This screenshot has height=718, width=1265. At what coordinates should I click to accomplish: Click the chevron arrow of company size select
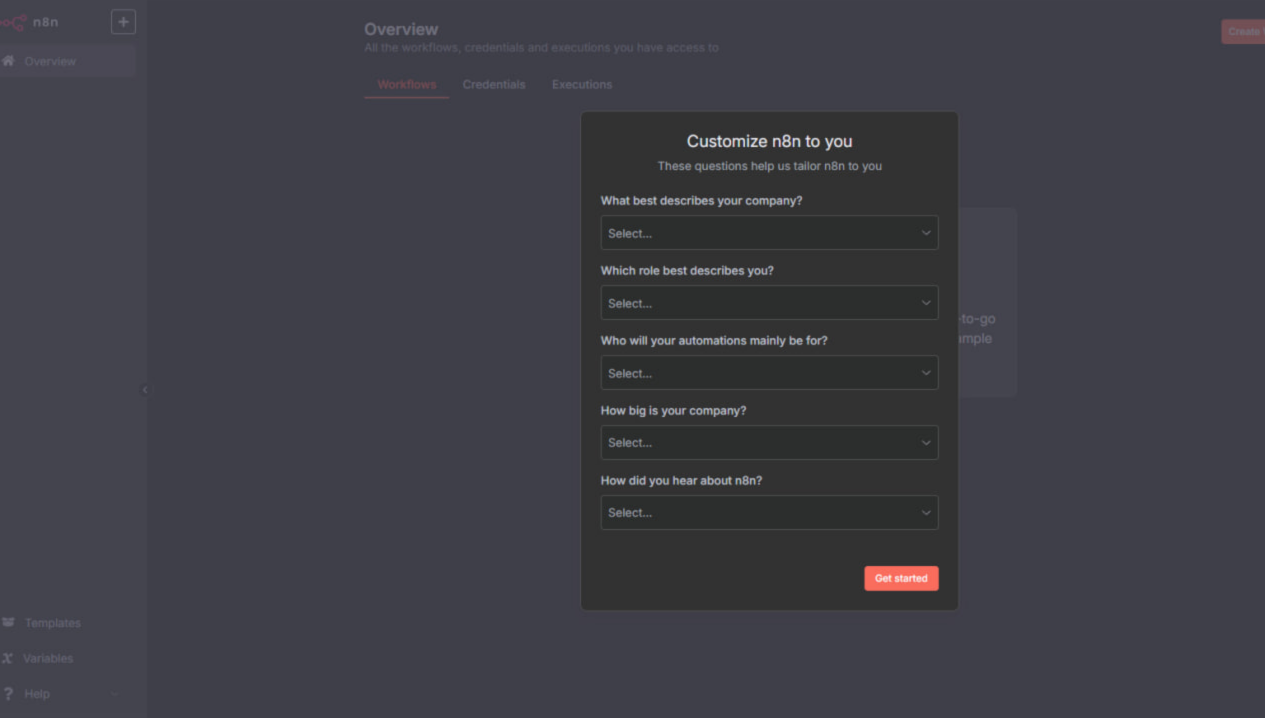click(x=925, y=443)
